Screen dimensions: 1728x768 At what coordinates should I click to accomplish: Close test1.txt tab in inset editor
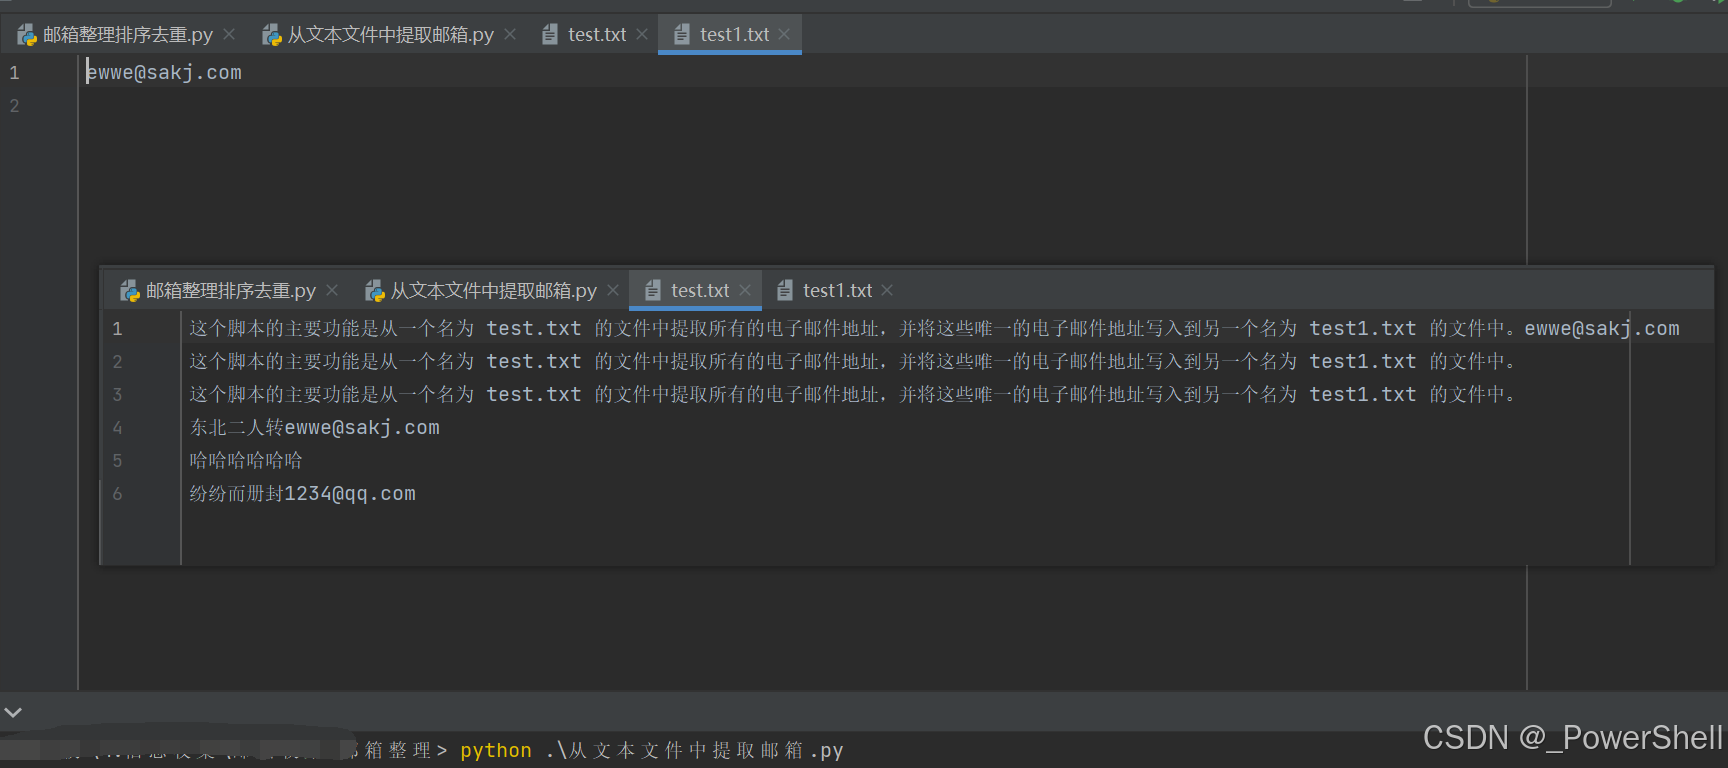pos(887,290)
